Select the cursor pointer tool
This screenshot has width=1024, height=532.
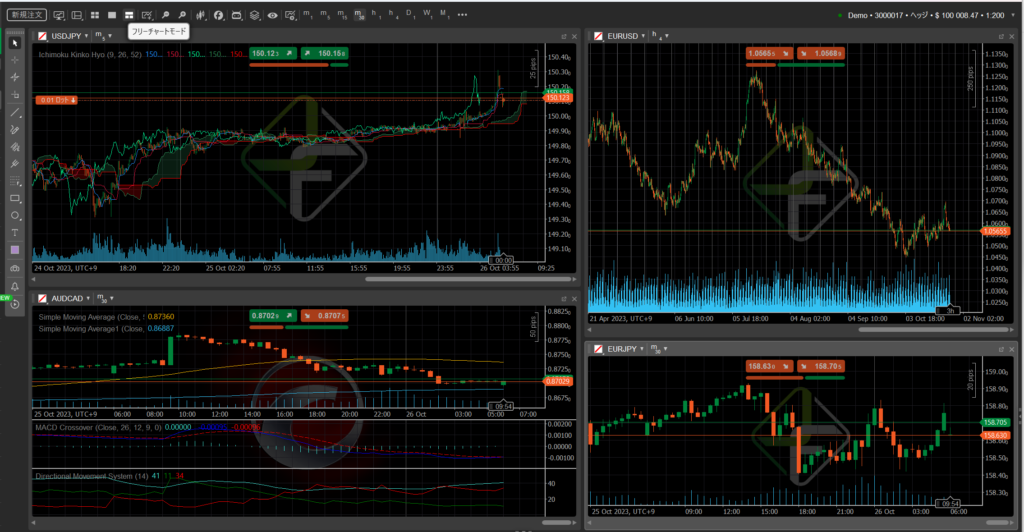[x=15, y=42]
